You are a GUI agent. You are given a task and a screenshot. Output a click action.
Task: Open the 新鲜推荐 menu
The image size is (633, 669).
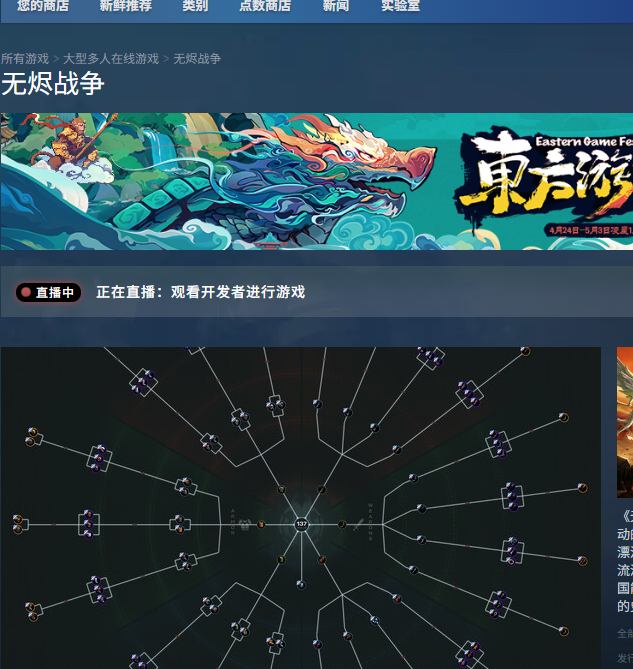pyautogui.click(x=125, y=6)
